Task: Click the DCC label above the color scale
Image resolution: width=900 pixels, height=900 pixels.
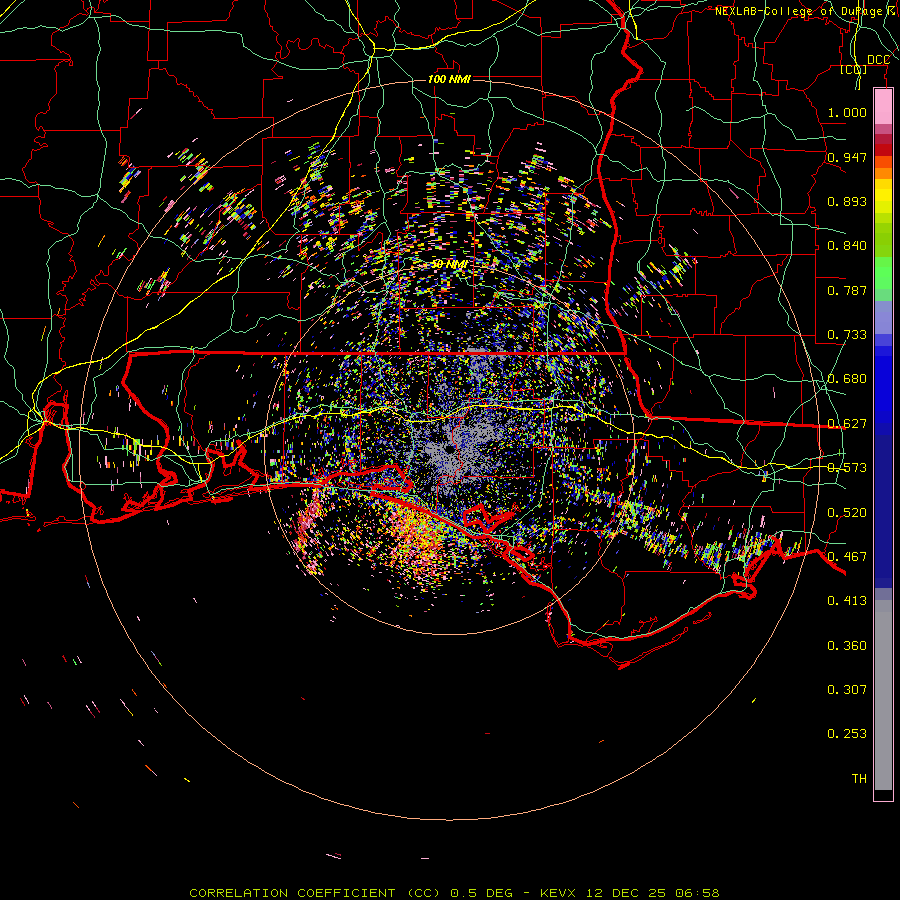Action: 878,60
